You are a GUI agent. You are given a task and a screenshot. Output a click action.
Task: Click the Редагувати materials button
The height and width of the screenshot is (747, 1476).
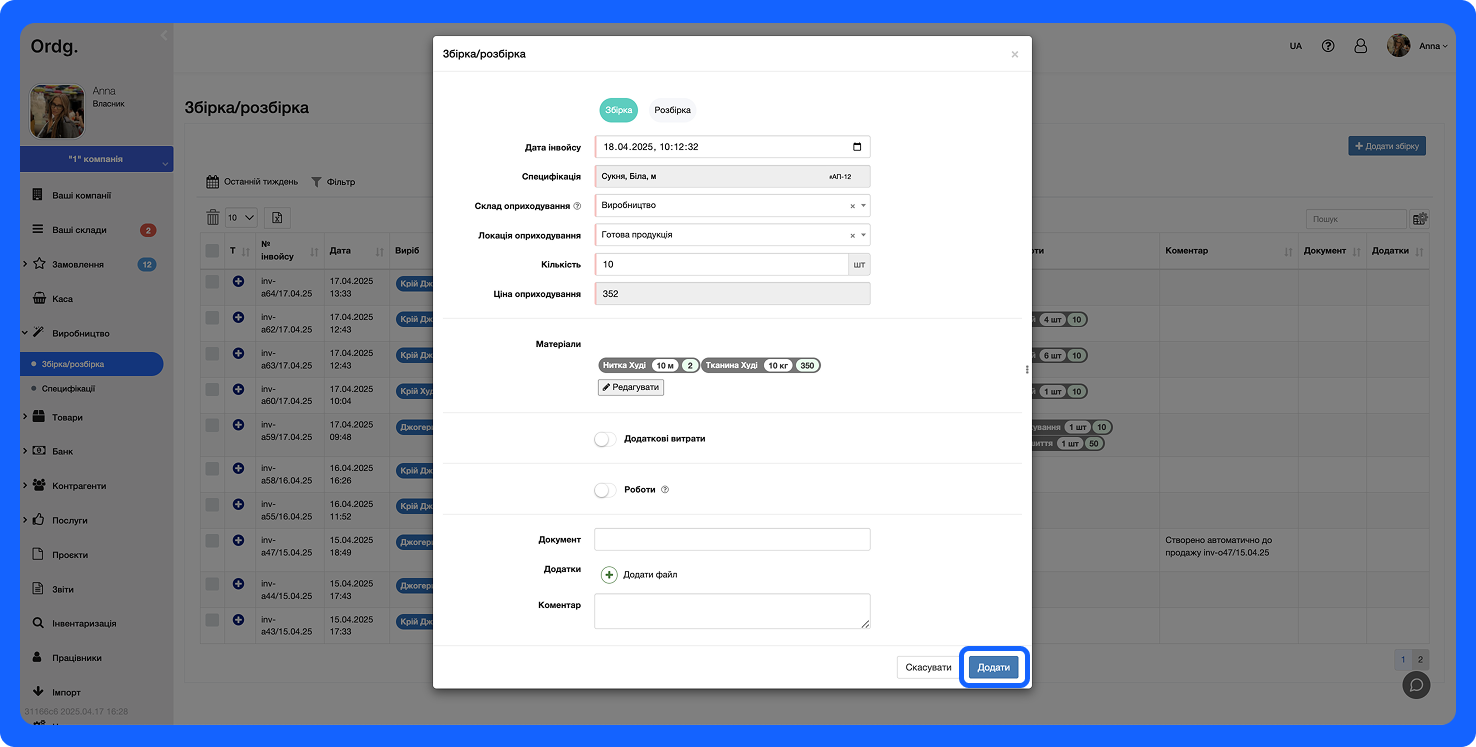631,387
